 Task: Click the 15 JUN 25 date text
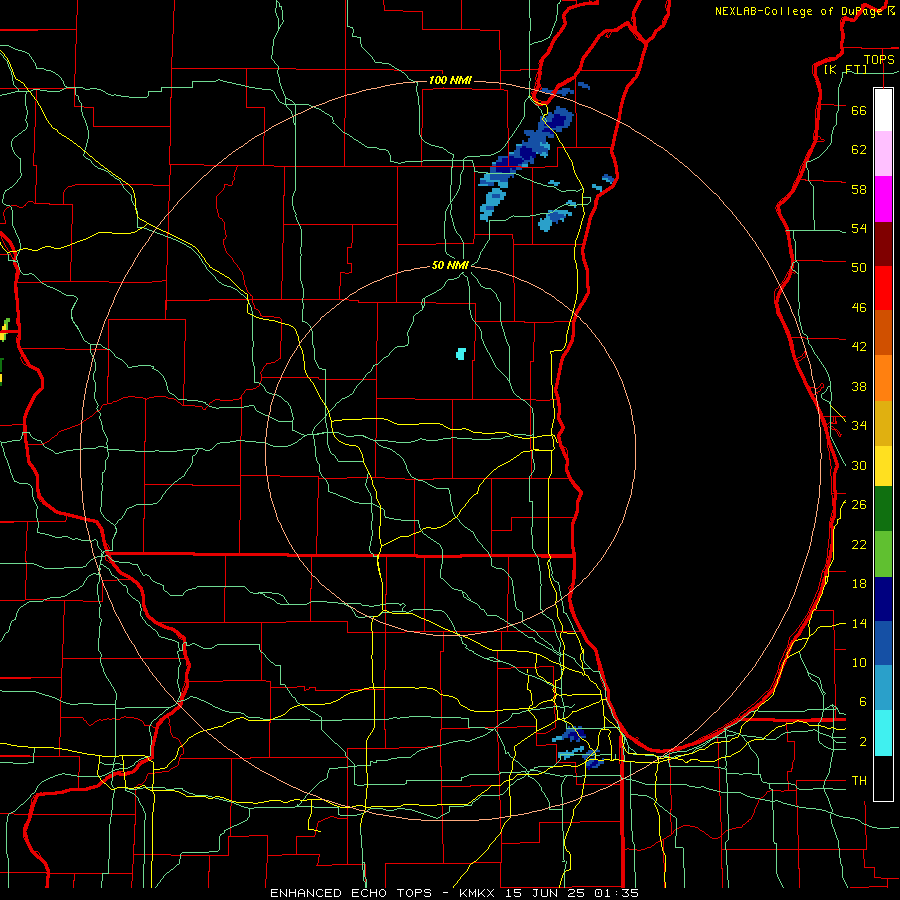coord(546,893)
